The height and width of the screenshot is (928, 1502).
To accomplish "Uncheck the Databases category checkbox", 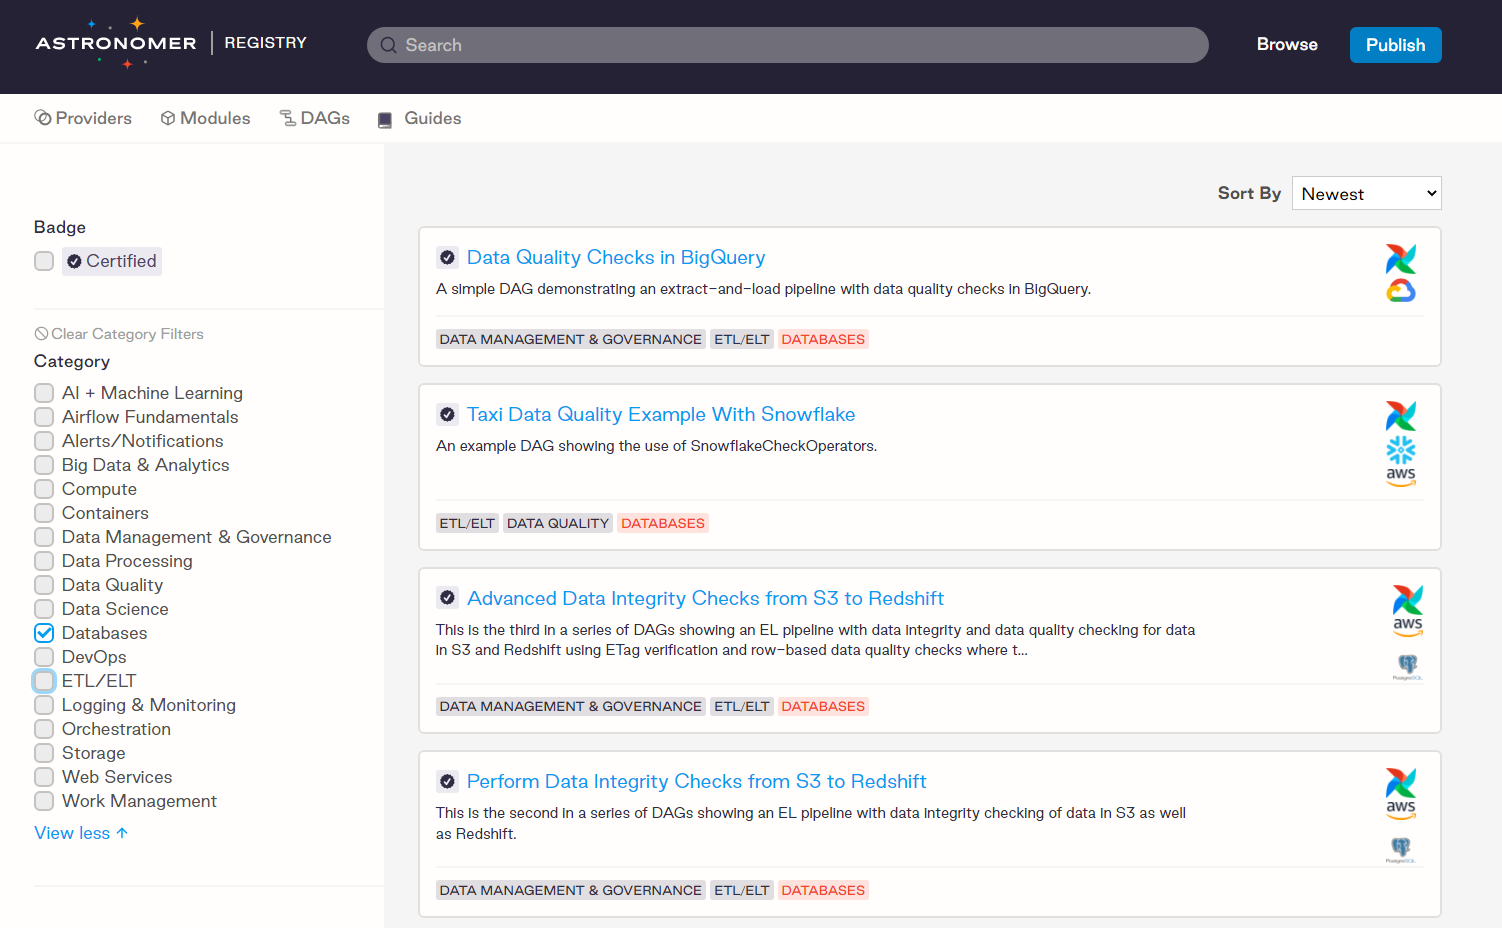I will [44, 633].
